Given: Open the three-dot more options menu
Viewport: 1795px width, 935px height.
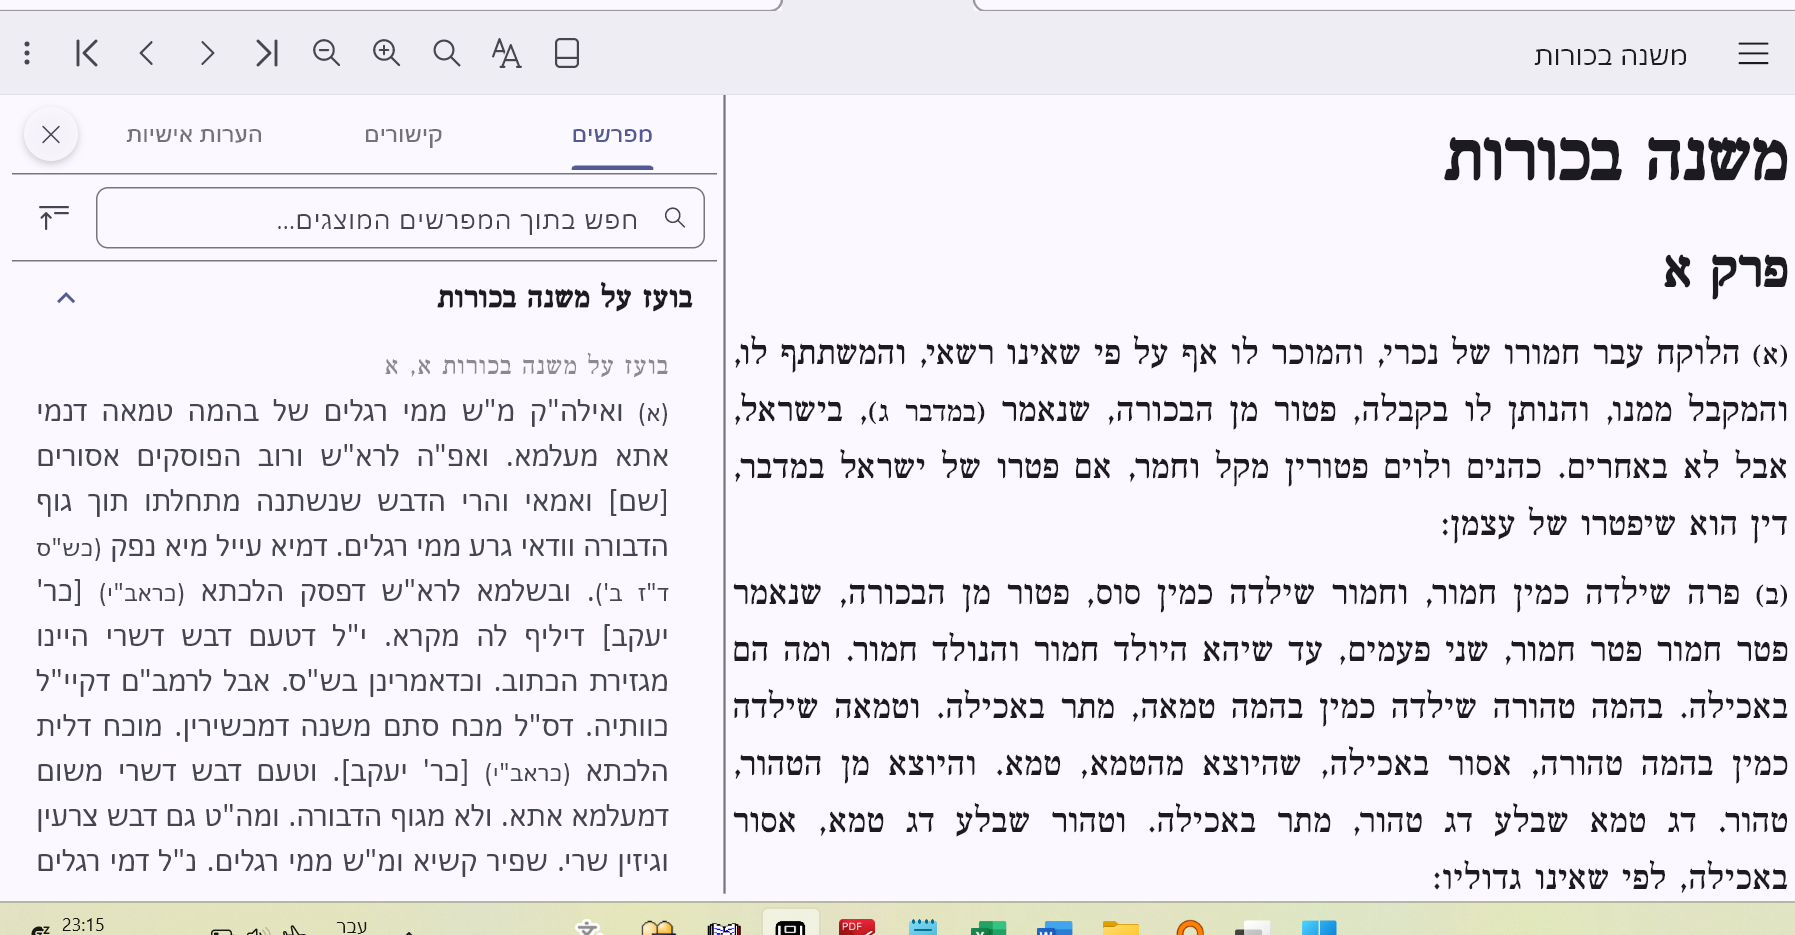Looking at the screenshot, I should [x=27, y=53].
